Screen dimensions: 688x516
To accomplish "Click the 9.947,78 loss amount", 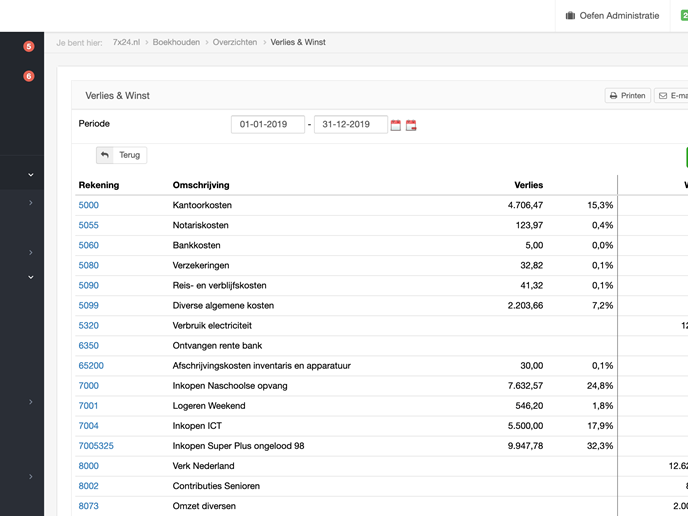I will pos(525,446).
